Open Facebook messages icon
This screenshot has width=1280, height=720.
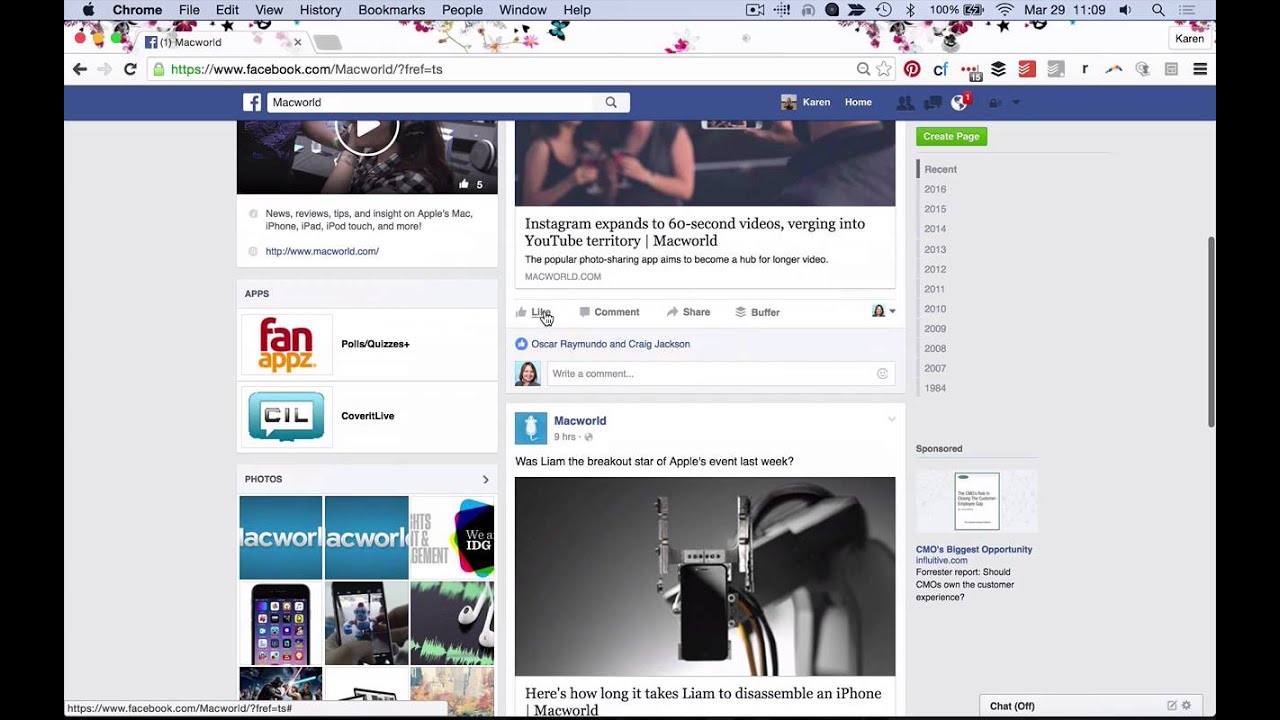coord(932,102)
